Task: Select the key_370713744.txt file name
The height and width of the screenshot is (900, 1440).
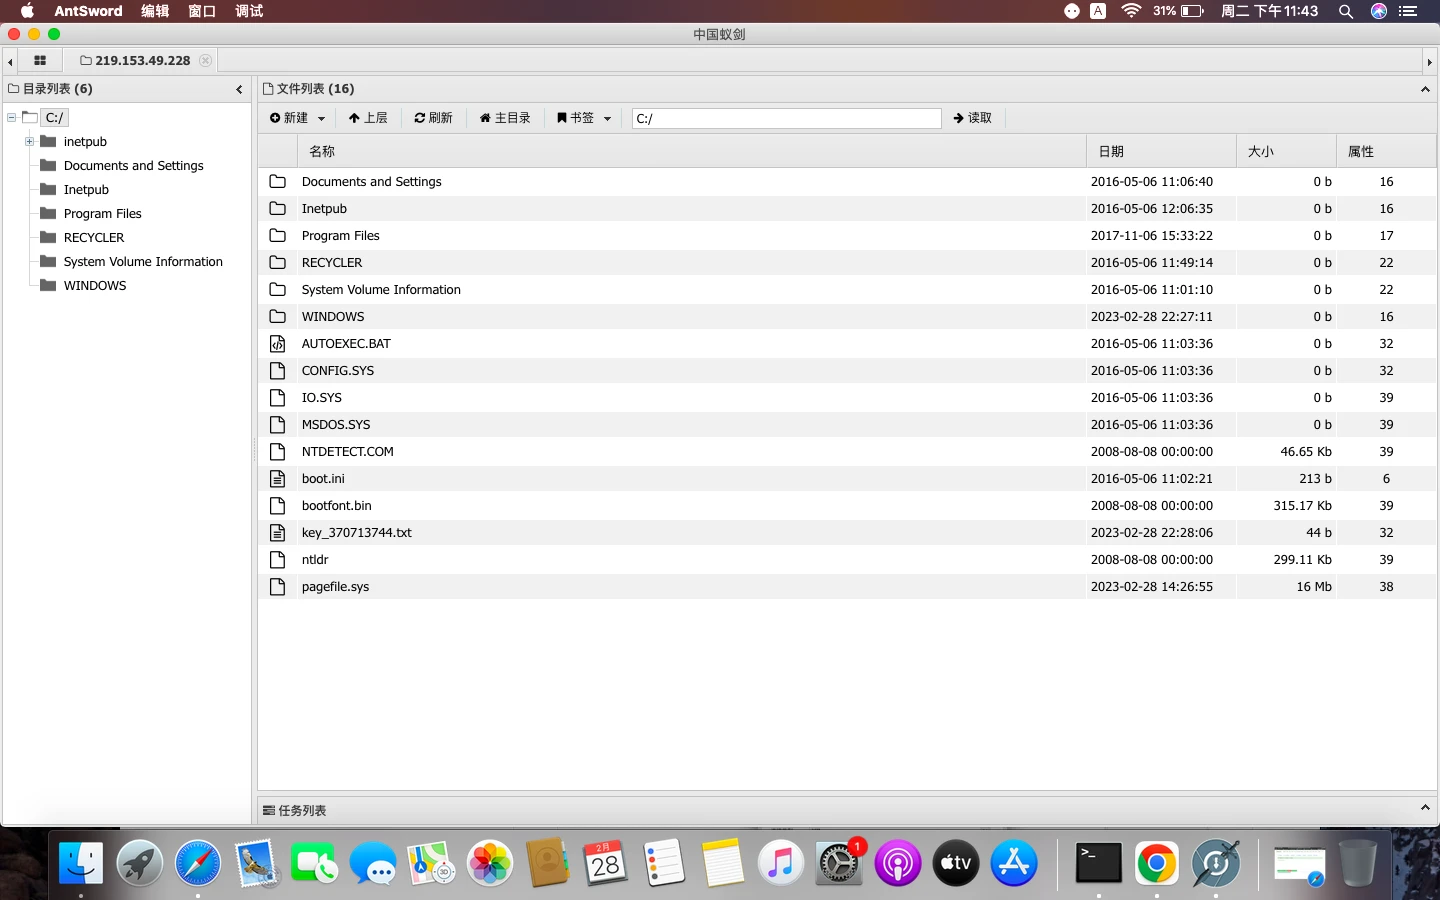Action: [x=357, y=532]
